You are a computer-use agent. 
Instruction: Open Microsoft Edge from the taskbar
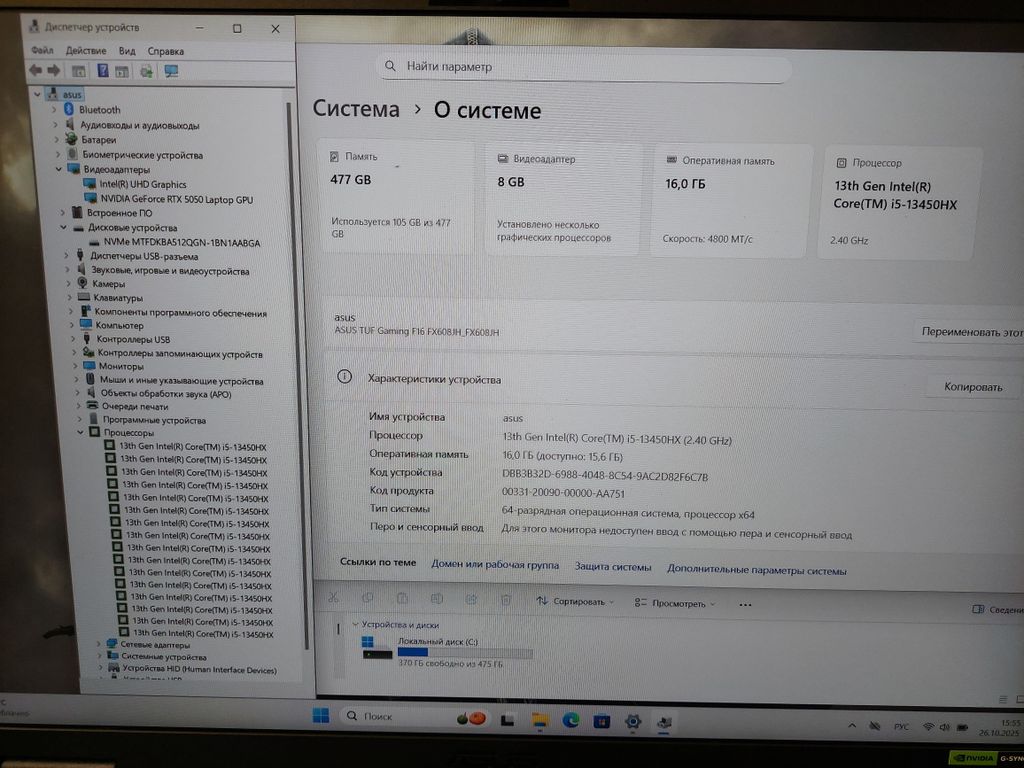point(570,719)
